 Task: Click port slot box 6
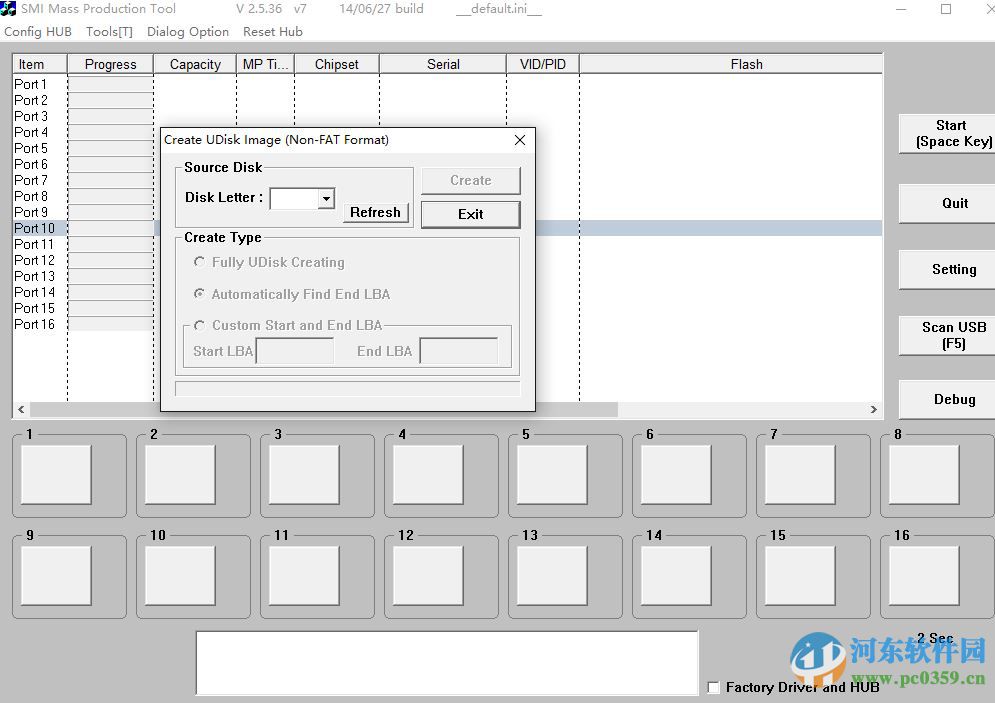(x=676, y=475)
